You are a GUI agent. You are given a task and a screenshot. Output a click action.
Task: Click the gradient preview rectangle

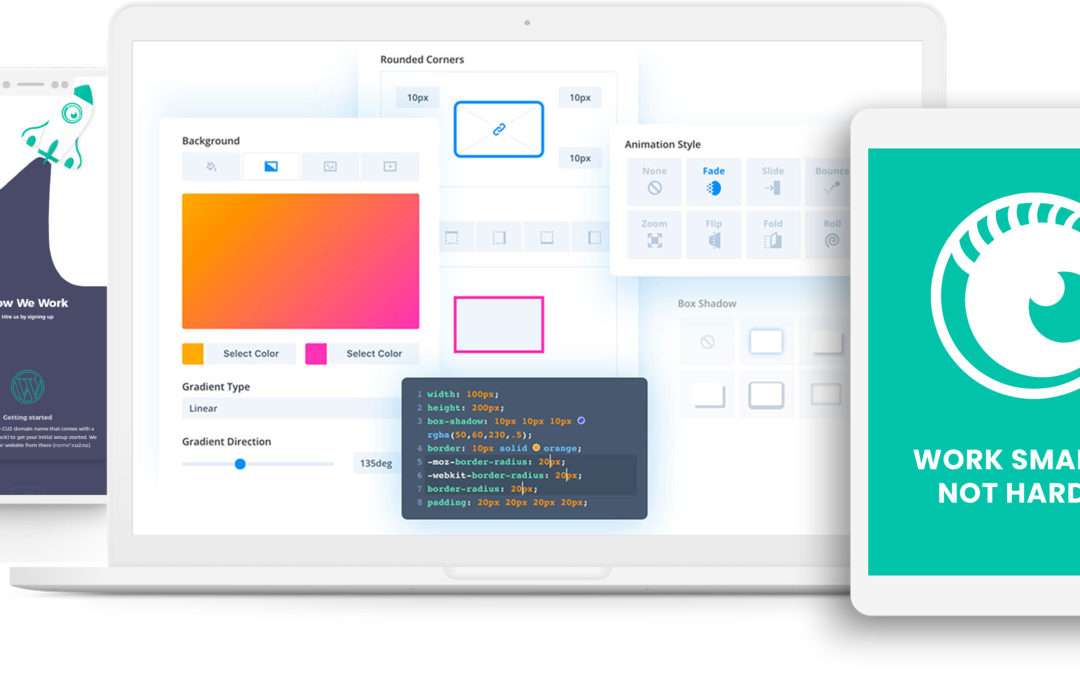coord(300,261)
